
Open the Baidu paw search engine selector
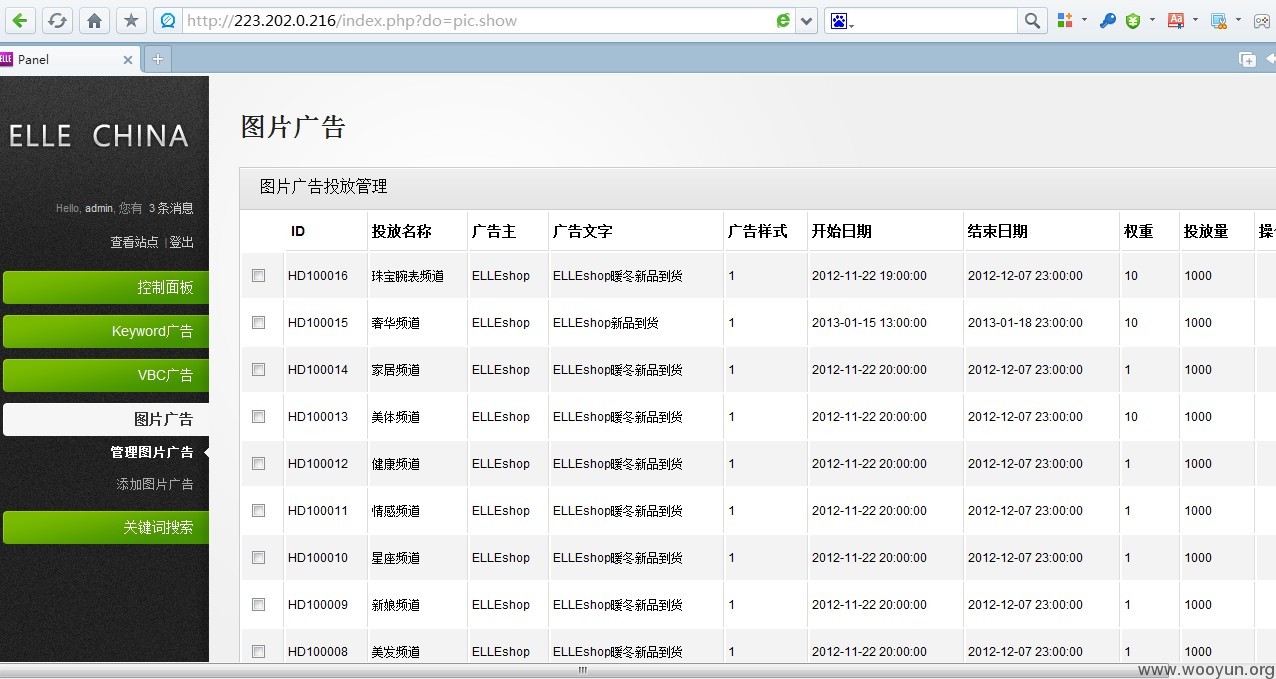[841, 20]
